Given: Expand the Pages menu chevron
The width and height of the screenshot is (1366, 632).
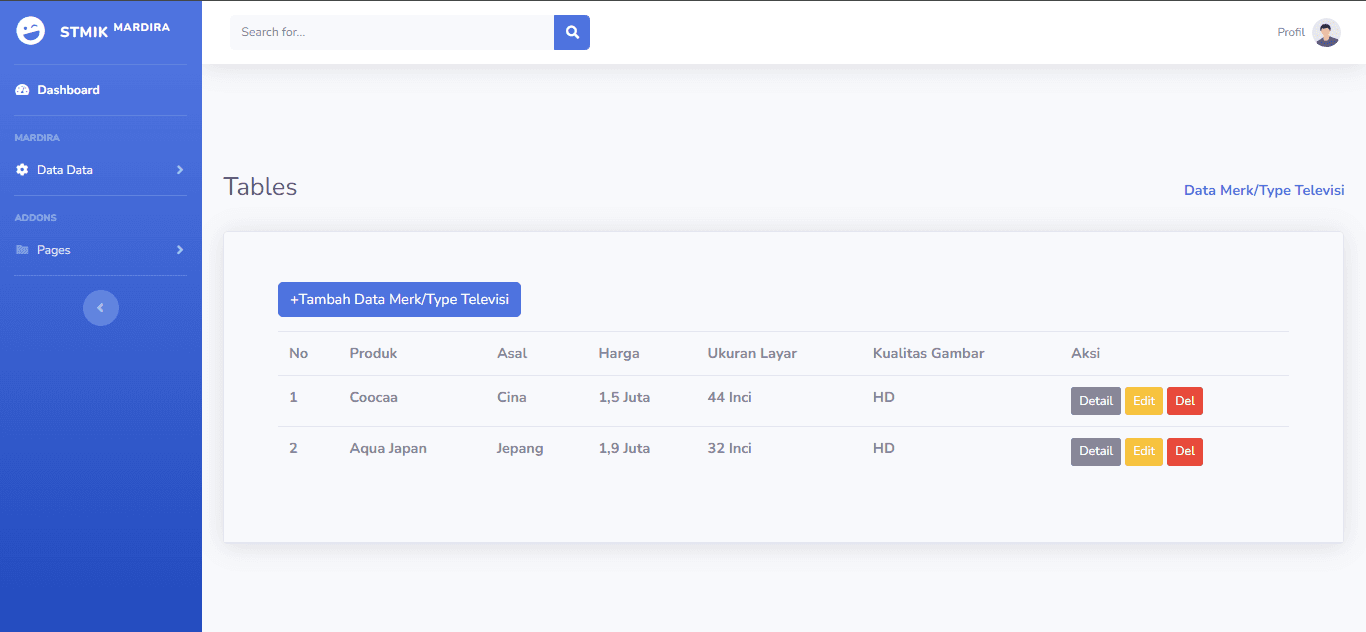Looking at the screenshot, I should [180, 250].
